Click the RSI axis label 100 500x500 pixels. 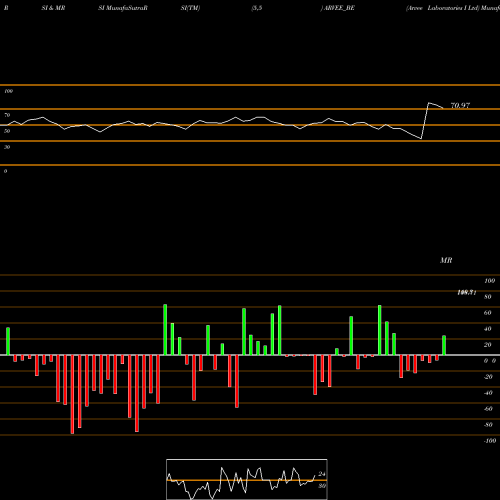[x=9, y=91]
